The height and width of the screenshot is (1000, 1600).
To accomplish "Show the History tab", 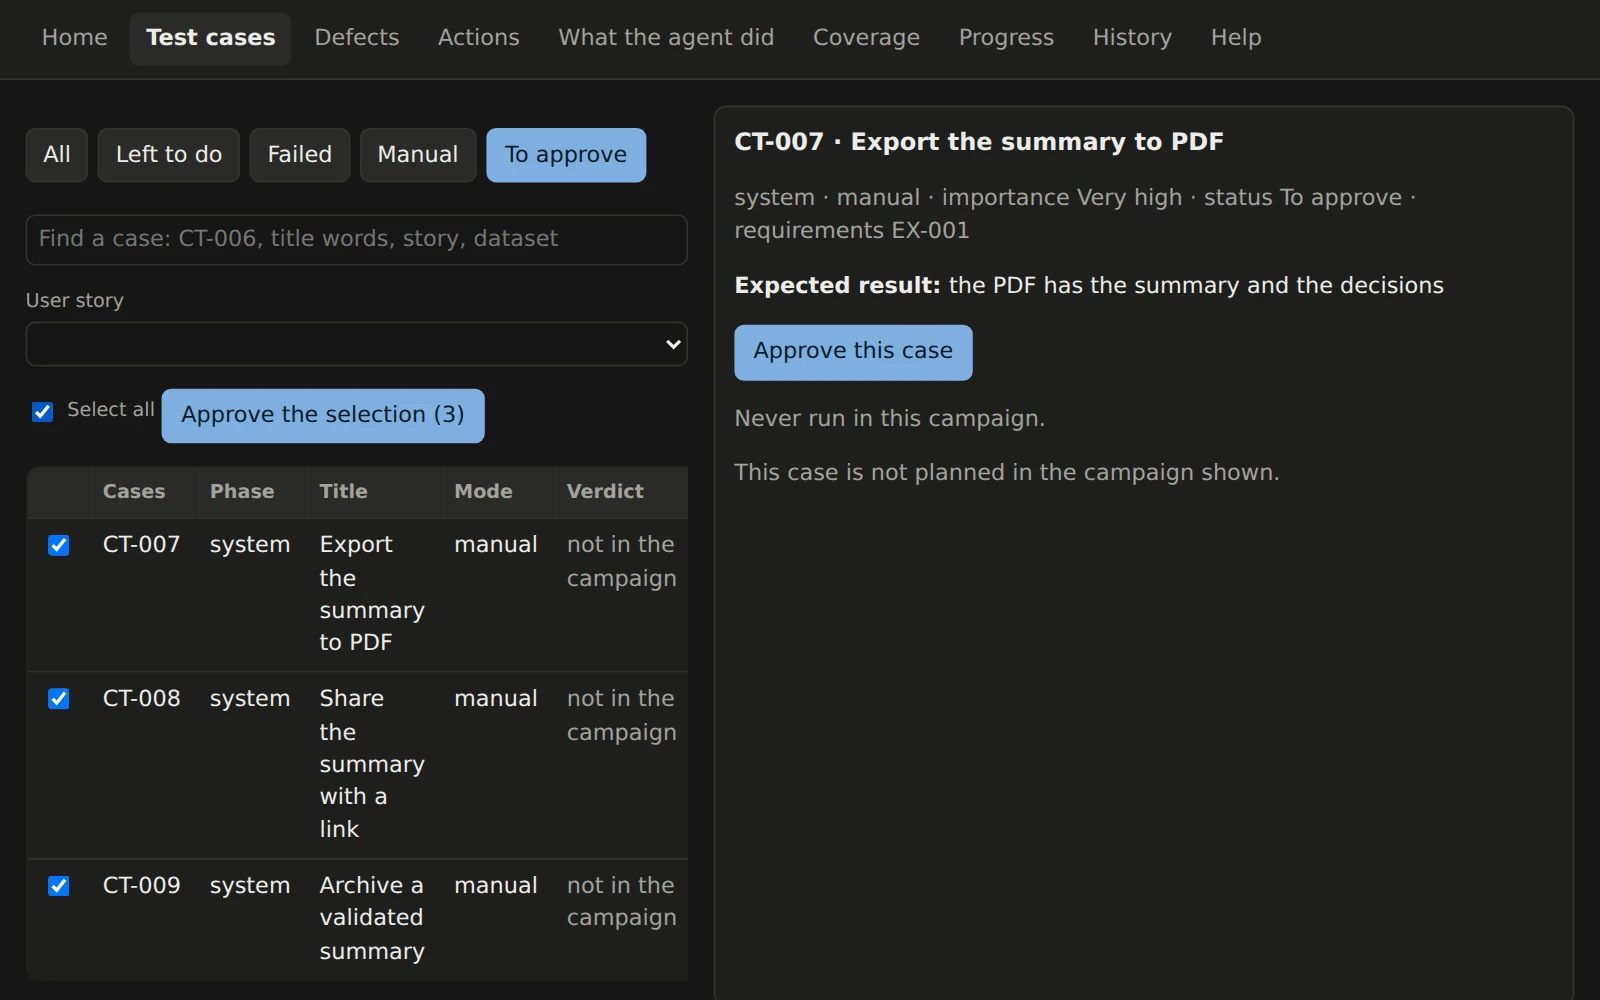I will (x=1132, y=38).
